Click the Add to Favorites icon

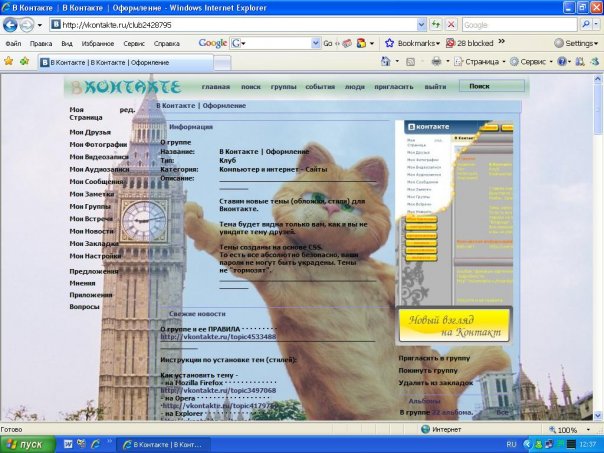[x=24, y=61]
